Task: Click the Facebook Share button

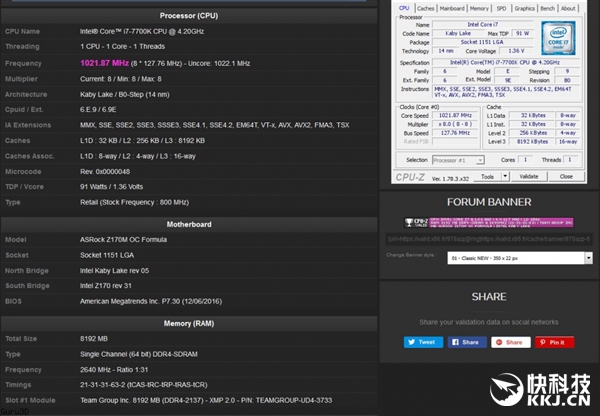Action: 467,342
